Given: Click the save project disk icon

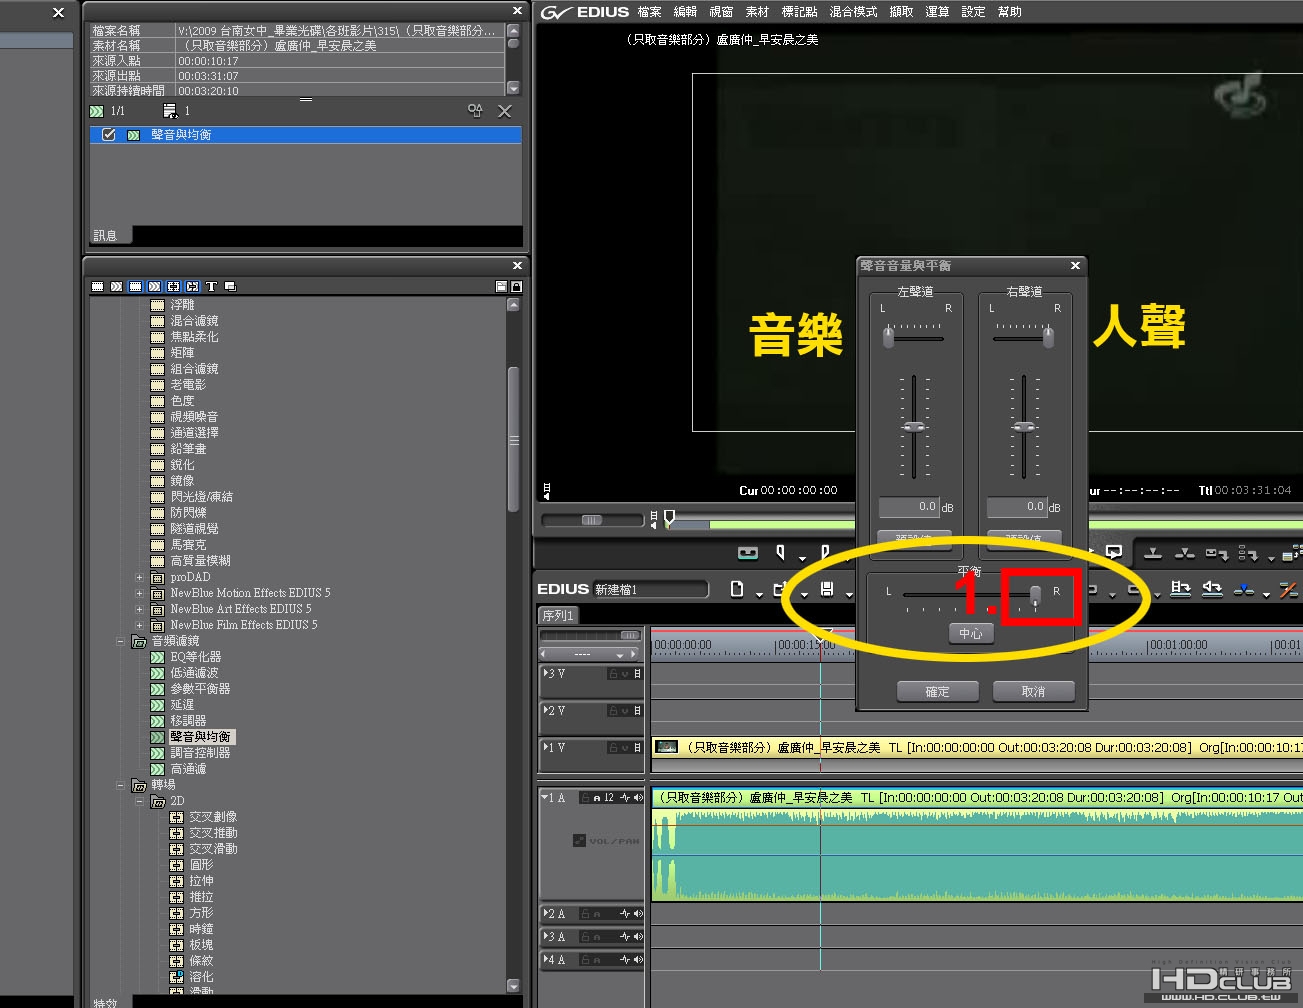Looking at the screenshot, I should (827, 589).
